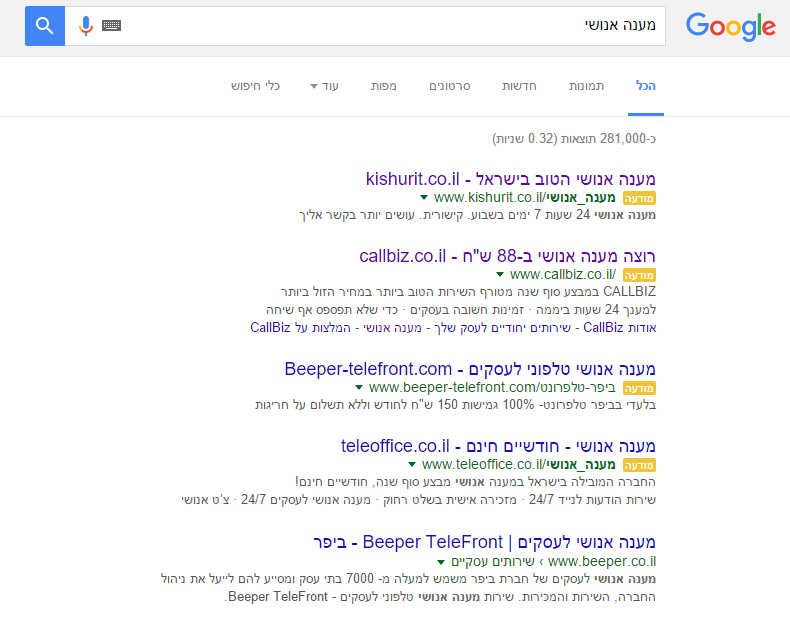The width and height of the screenshot is (790, 619).
Task: Switch to the סרטונים tab
Action: [450, 86]
